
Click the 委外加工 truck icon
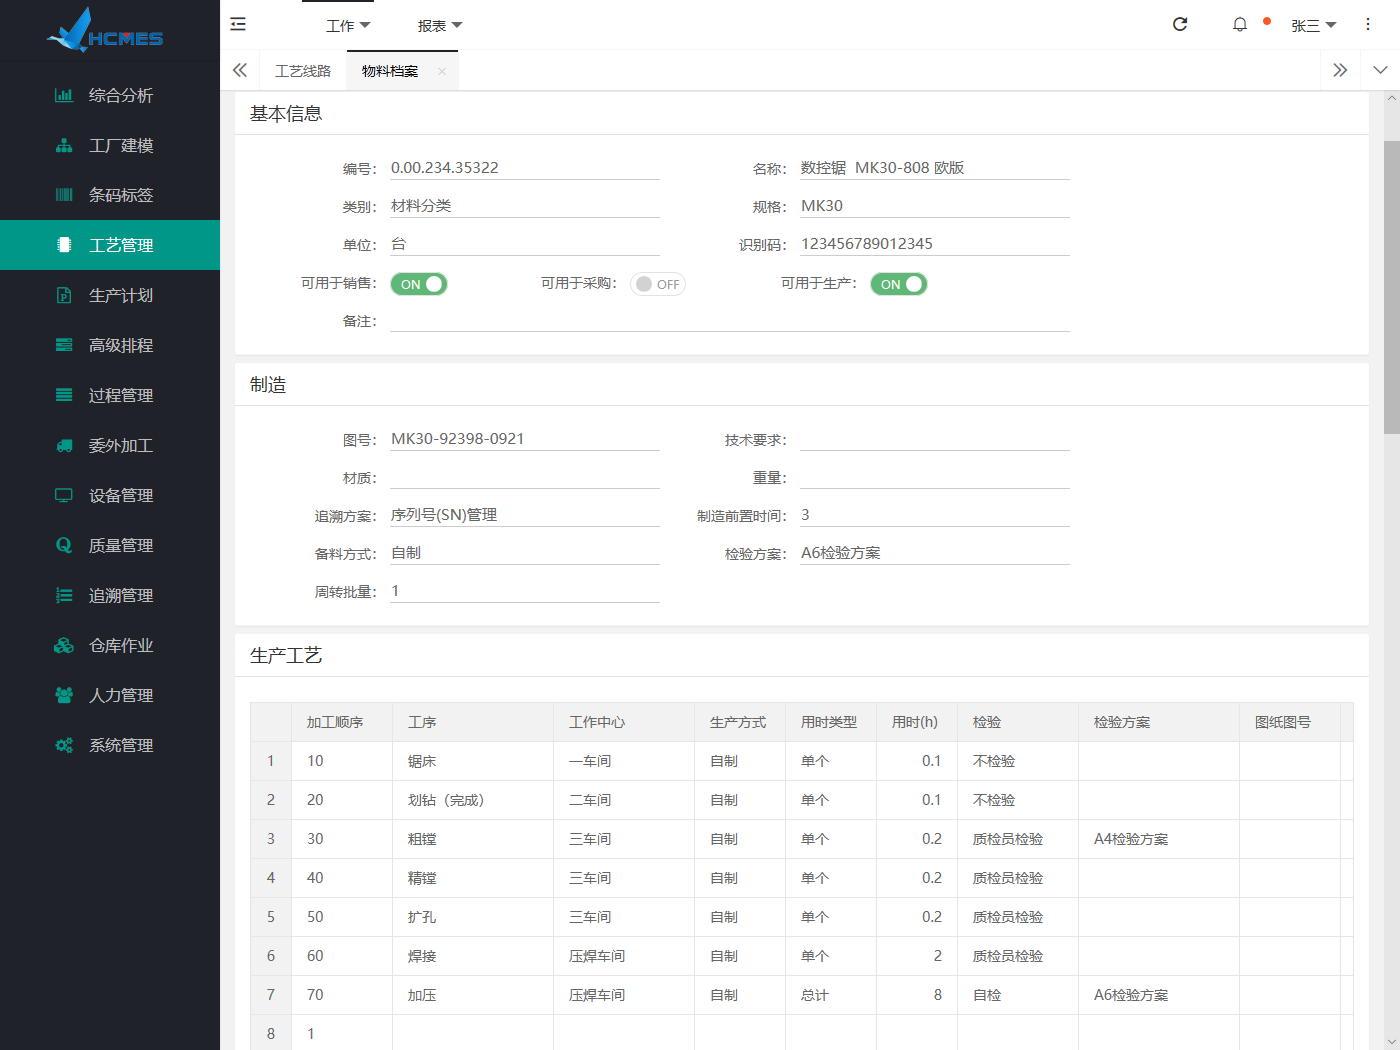tap(64, 445)
